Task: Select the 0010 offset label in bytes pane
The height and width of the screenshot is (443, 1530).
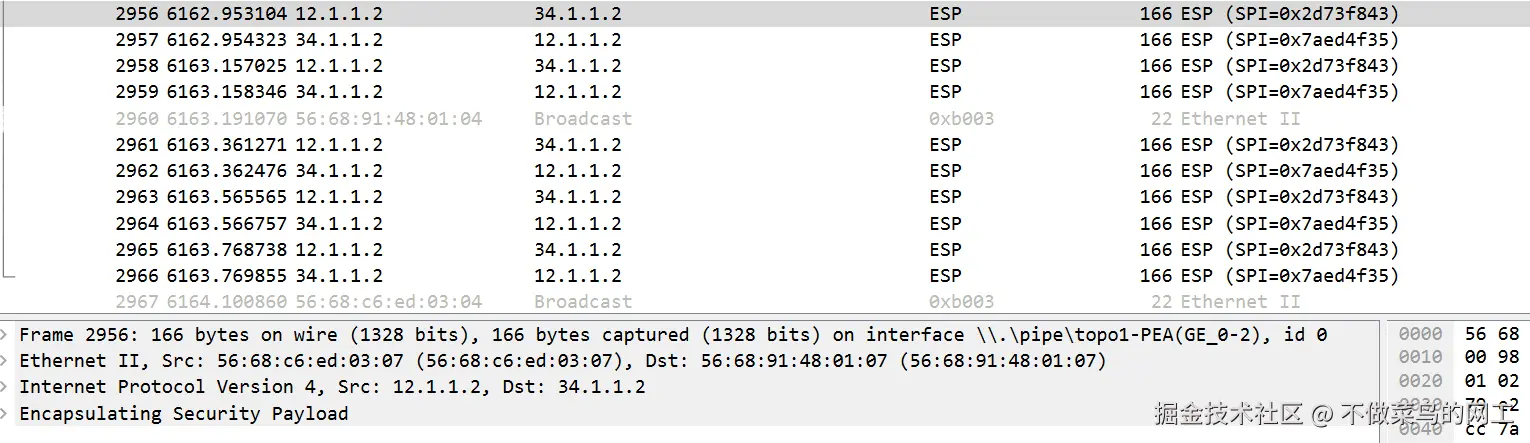Action: tap(1420, 357)
